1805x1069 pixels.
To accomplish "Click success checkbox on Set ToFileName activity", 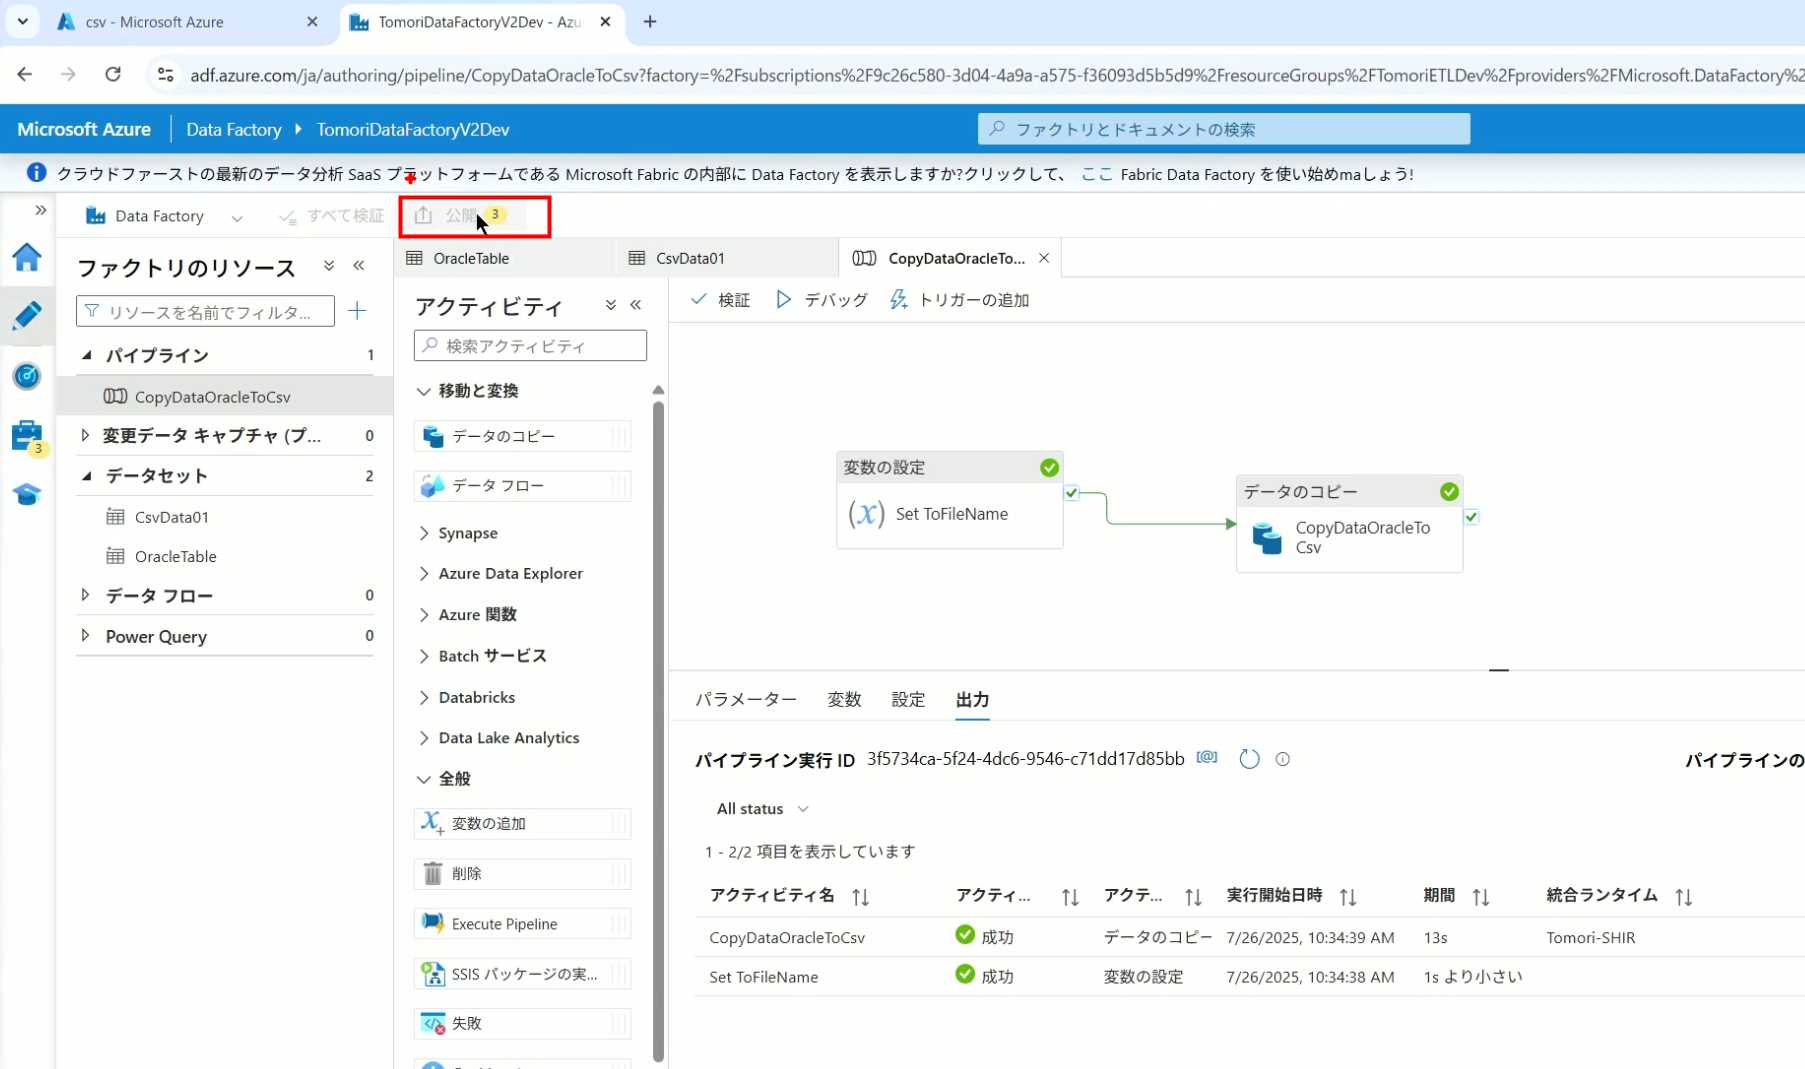I will (x=1071, y=493).
